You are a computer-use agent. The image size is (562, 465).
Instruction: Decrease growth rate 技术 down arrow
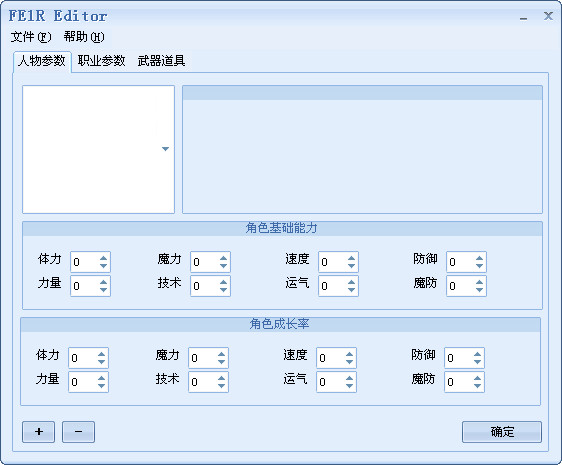point(222,385)
